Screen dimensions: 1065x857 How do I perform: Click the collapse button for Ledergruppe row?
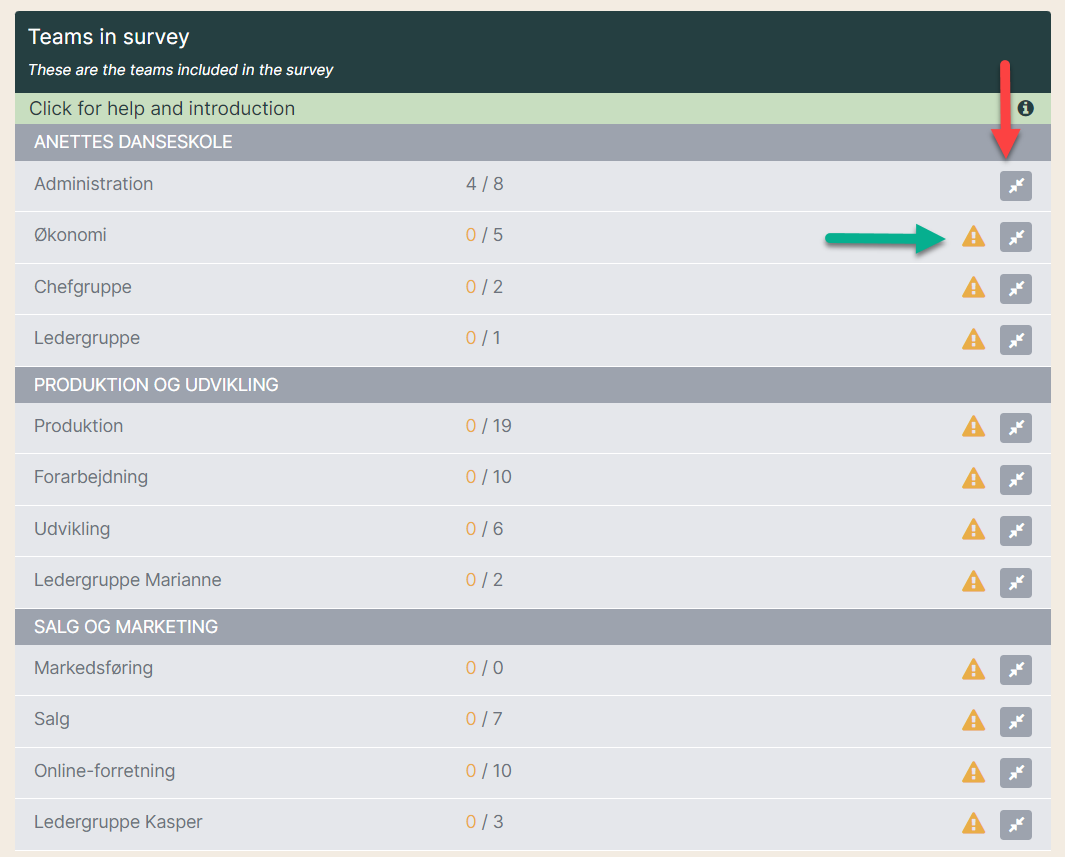[1015, 340]
